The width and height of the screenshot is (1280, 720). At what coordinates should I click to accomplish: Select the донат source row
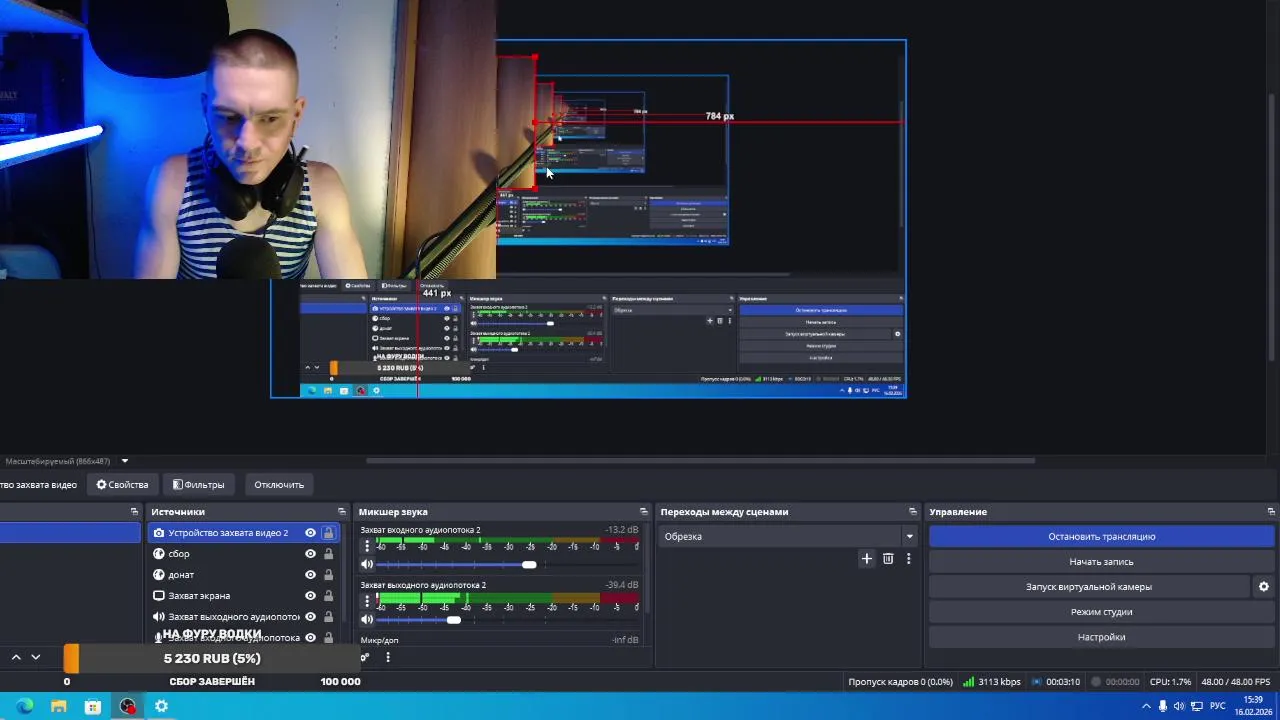(x=244, y=575)
